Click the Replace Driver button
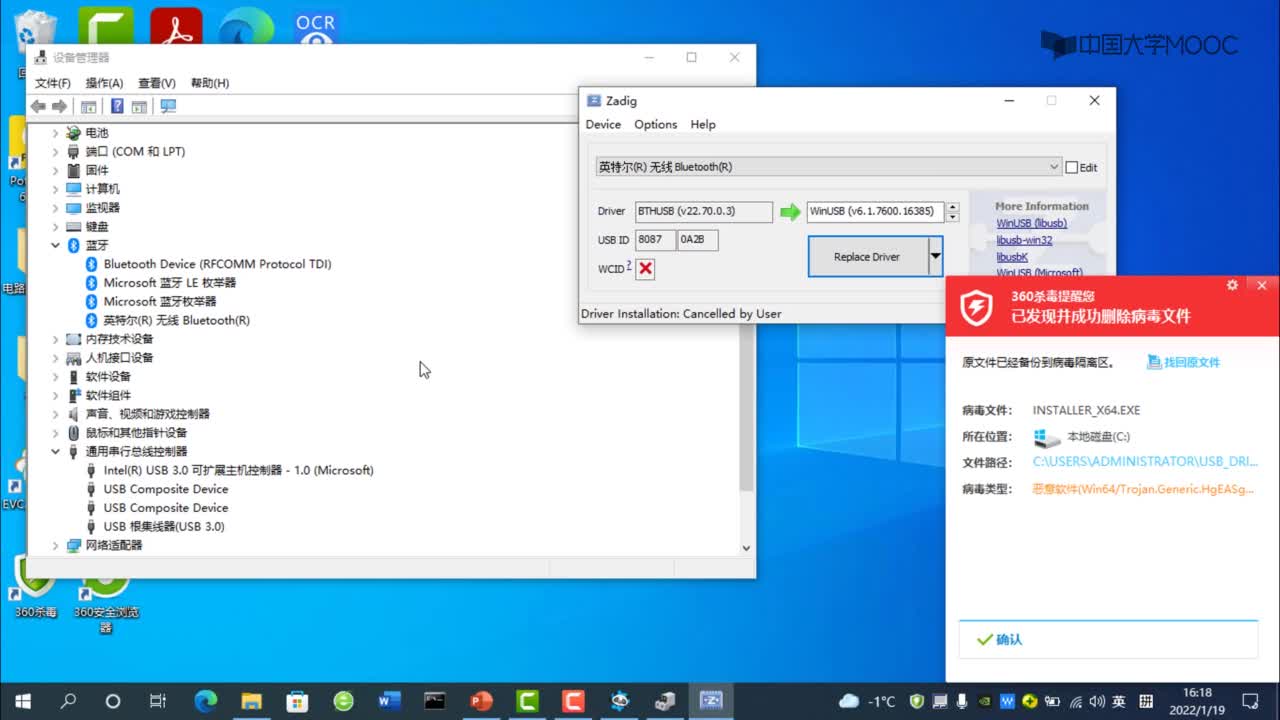1280x720 pixels. 868,257
